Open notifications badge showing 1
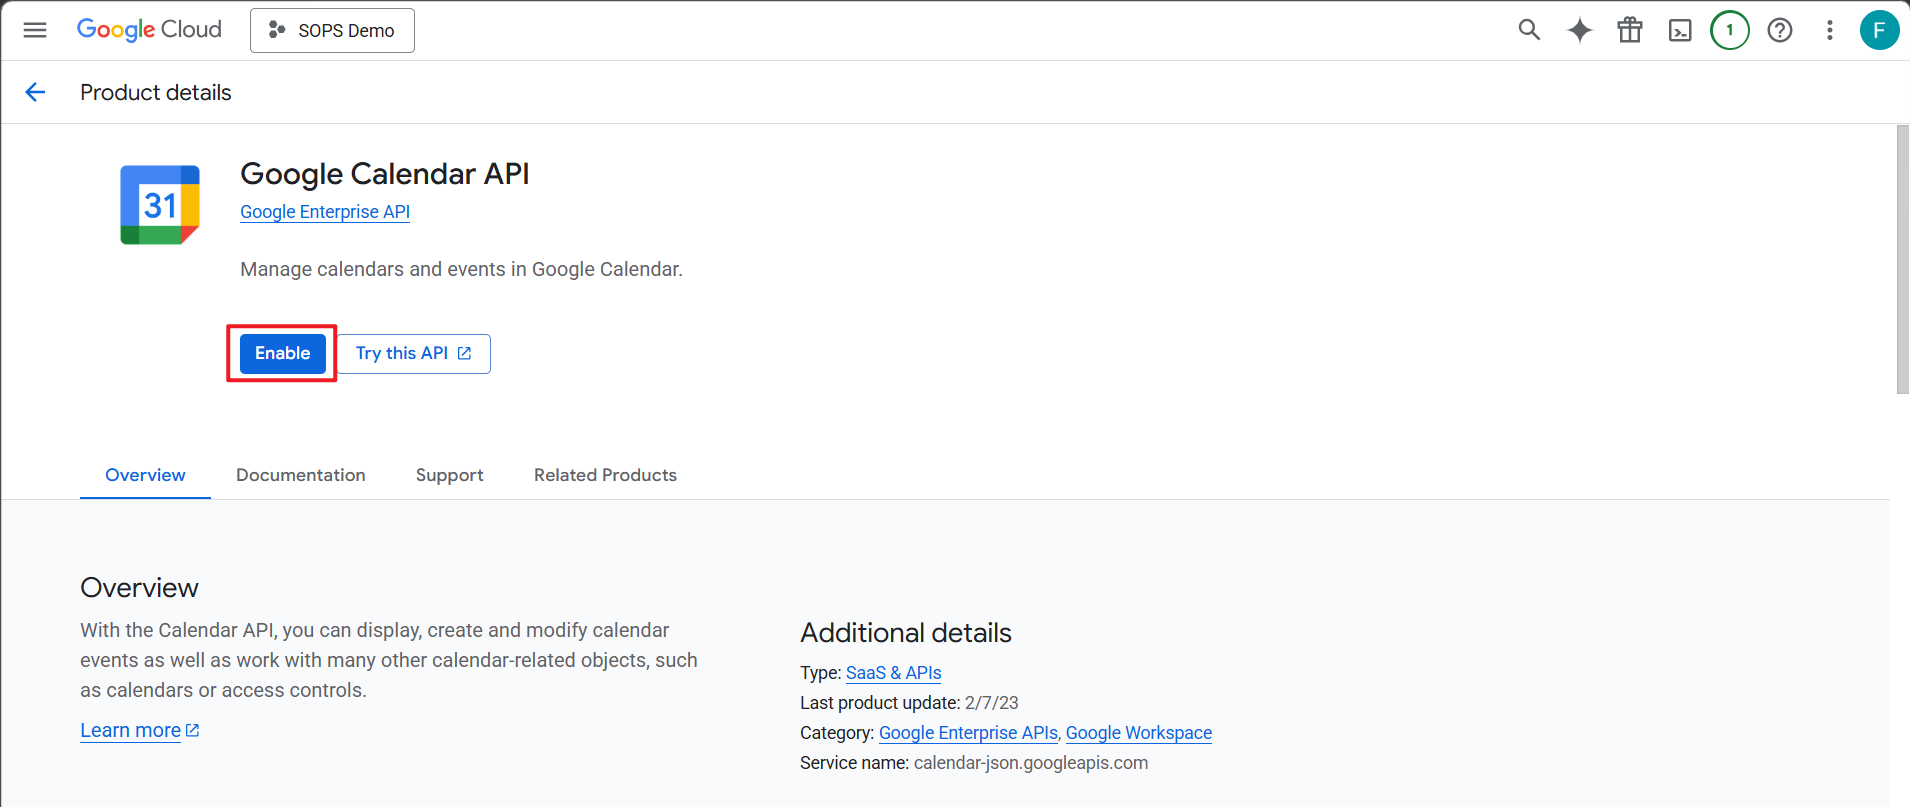1910x807 pixels. pos(1730,30)
